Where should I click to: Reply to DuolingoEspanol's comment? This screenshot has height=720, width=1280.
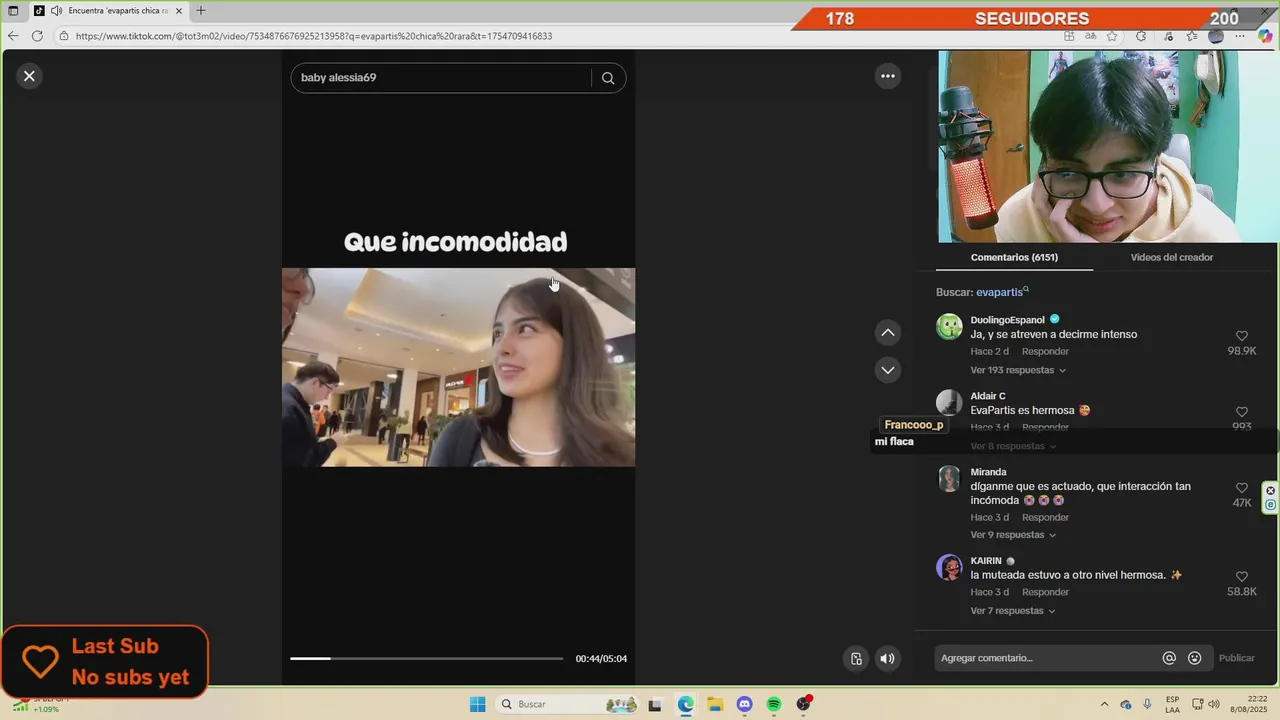[1045, 352]
